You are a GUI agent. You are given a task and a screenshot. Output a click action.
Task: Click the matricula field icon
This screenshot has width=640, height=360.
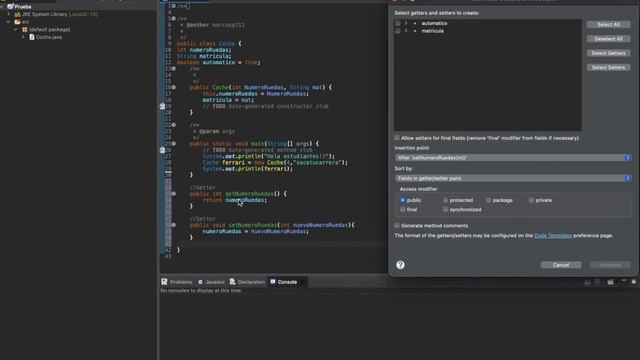415,31
